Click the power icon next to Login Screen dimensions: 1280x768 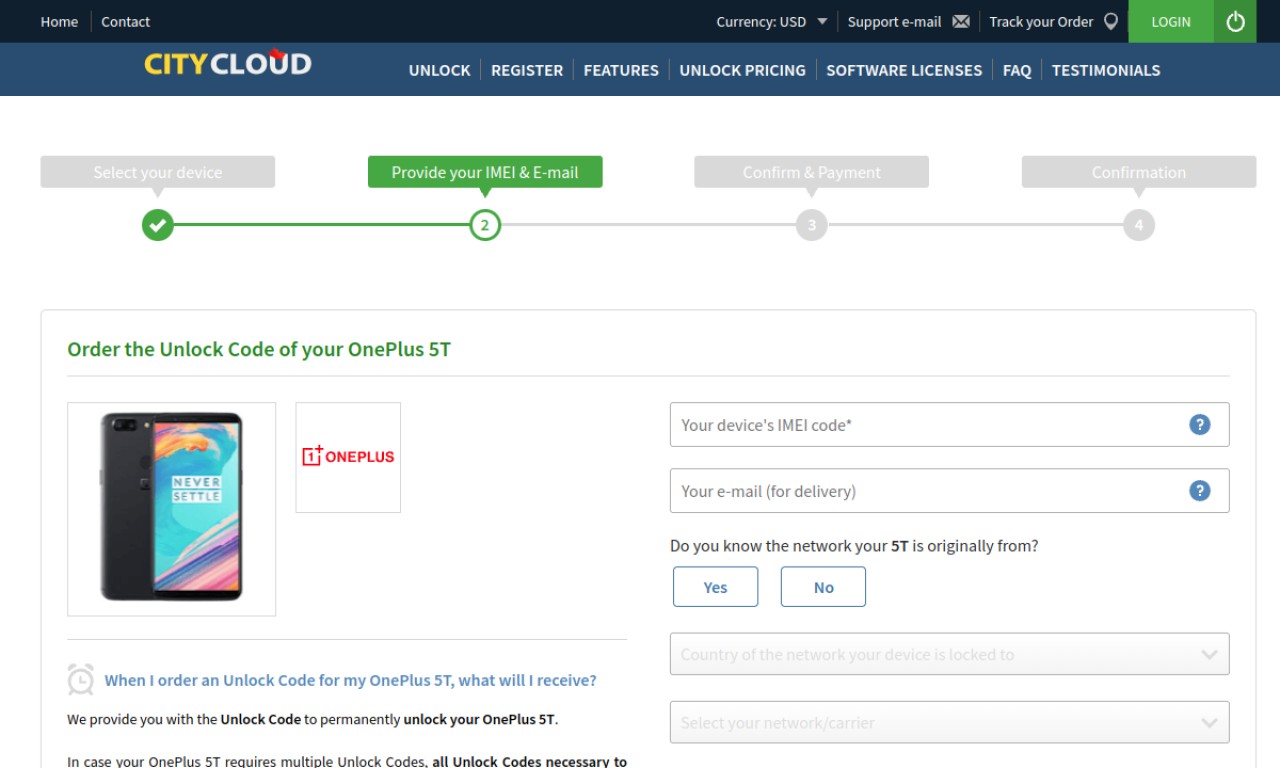click(1235, 21)
